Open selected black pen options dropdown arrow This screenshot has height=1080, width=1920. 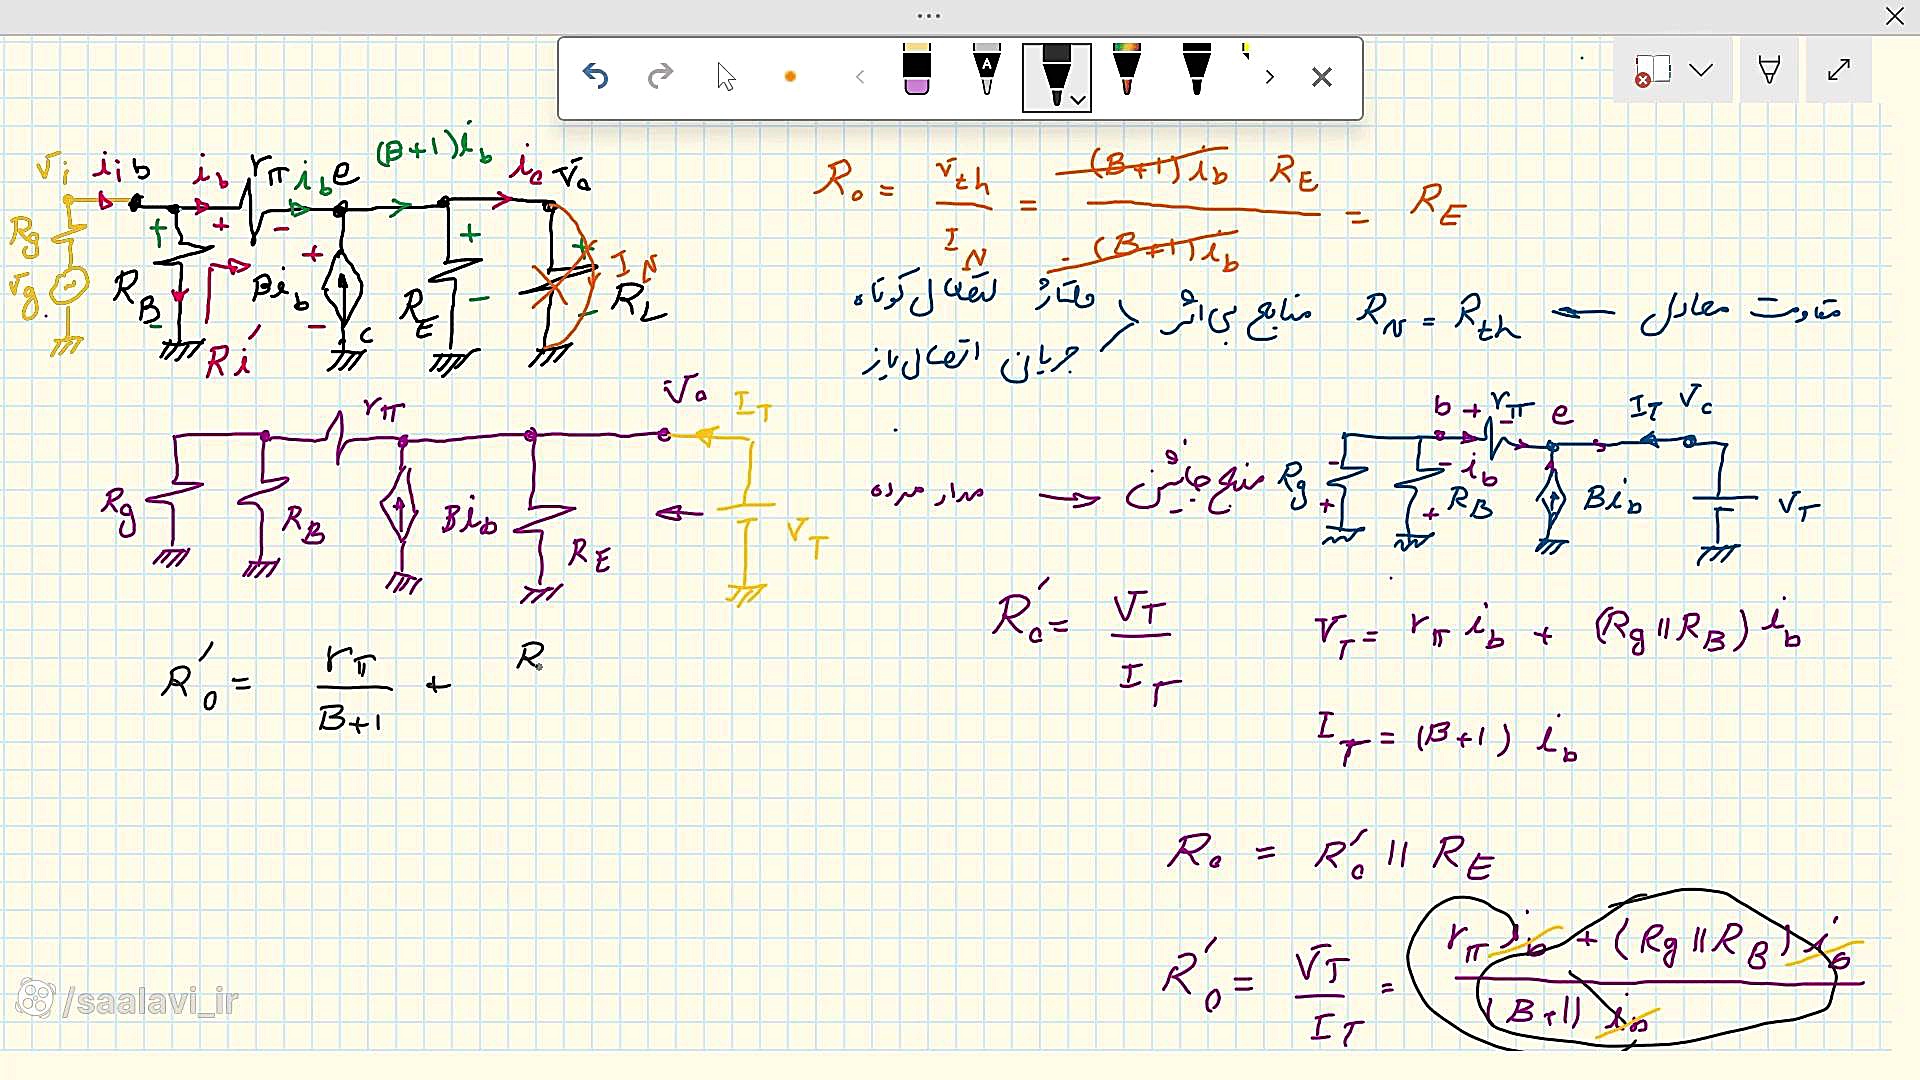coord(1078,100)
